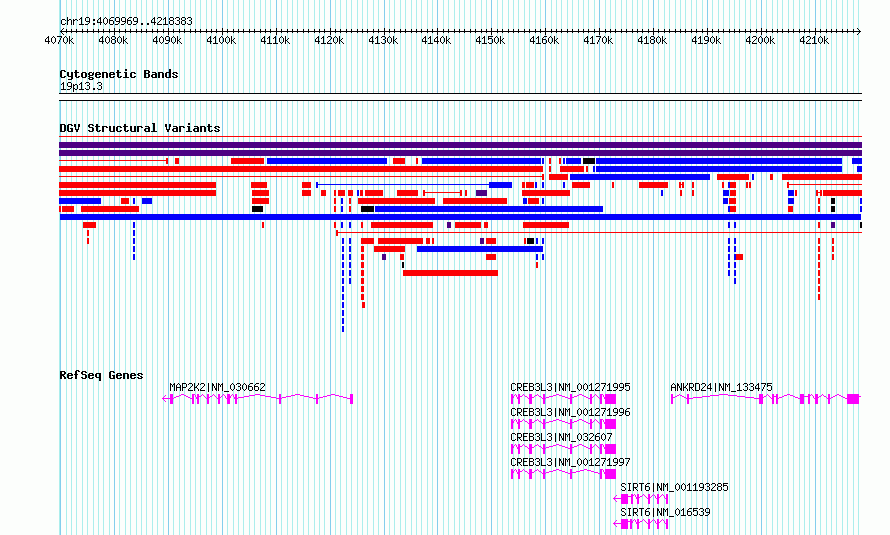Viewport: 890px width, 535px height.
Task: Click the 4210k ruler tick label
Action: [814, 40]
